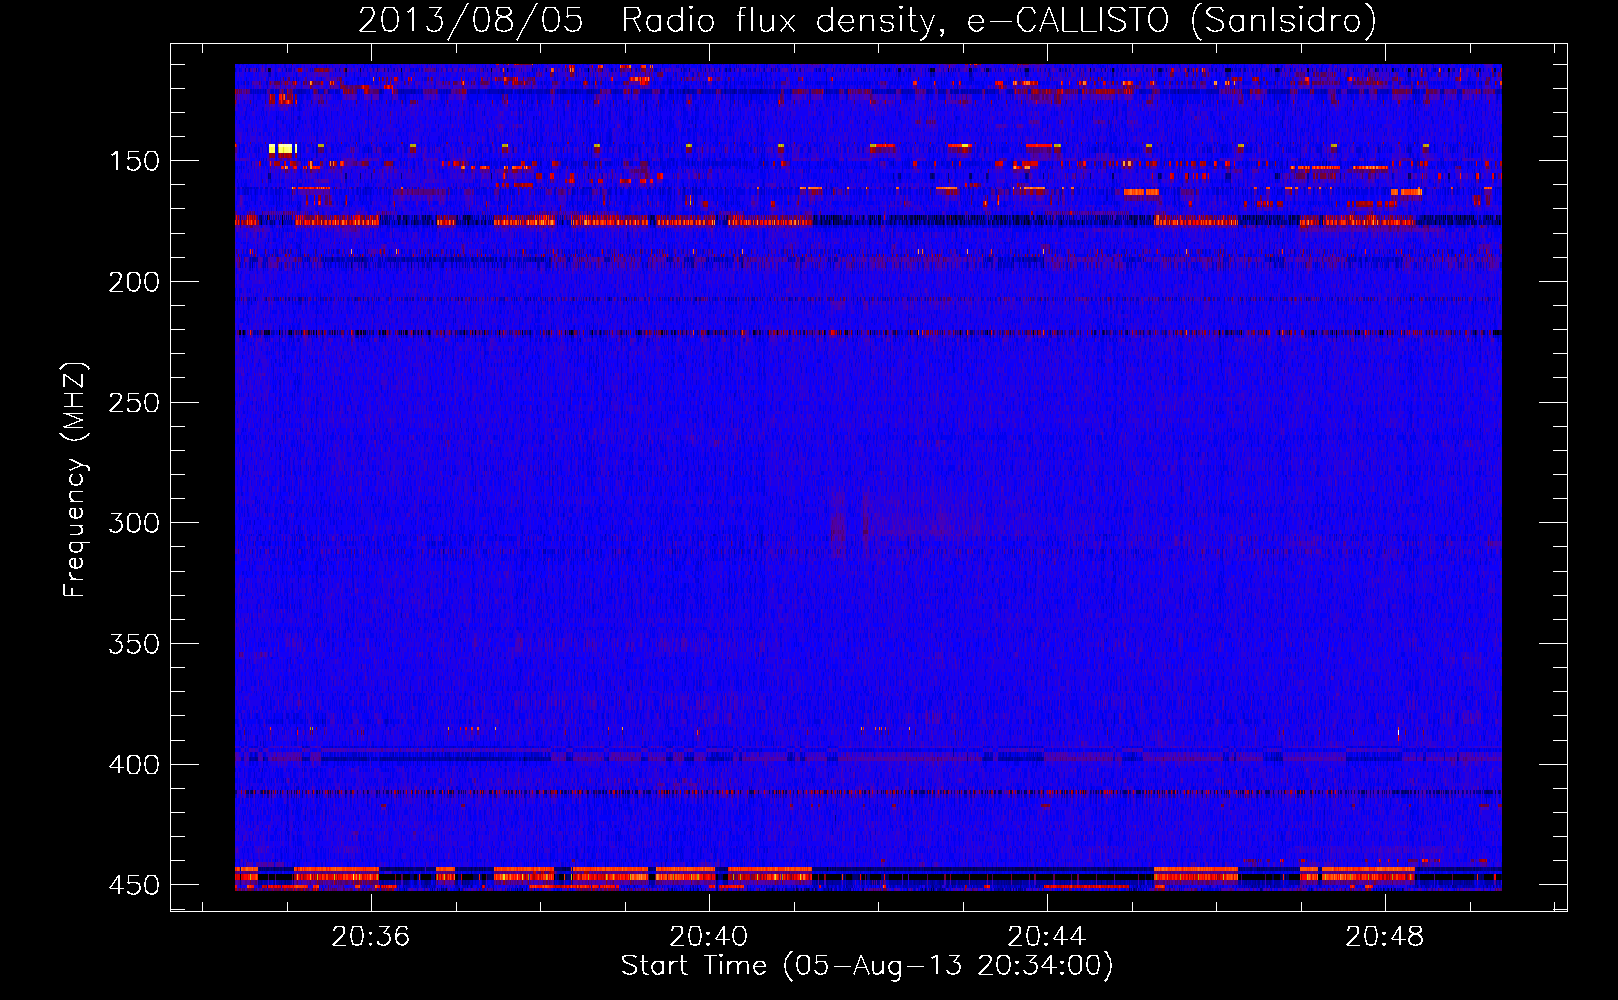Click the 20:48 time tick label
1618x1000 pixels.
(1385, 937)
